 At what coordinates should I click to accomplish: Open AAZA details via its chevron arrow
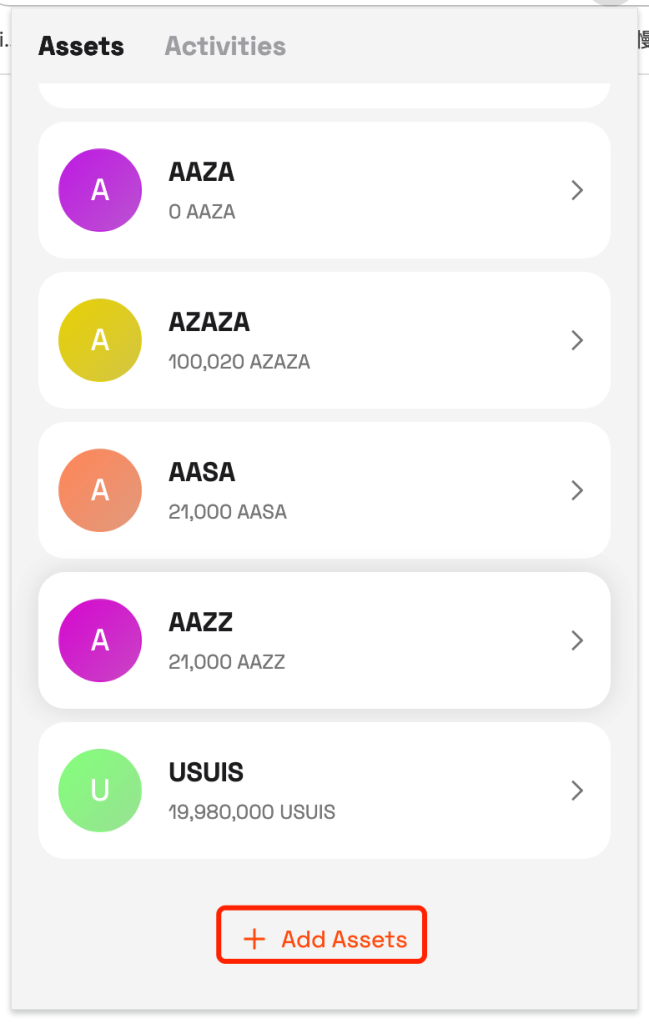point(577,190)
